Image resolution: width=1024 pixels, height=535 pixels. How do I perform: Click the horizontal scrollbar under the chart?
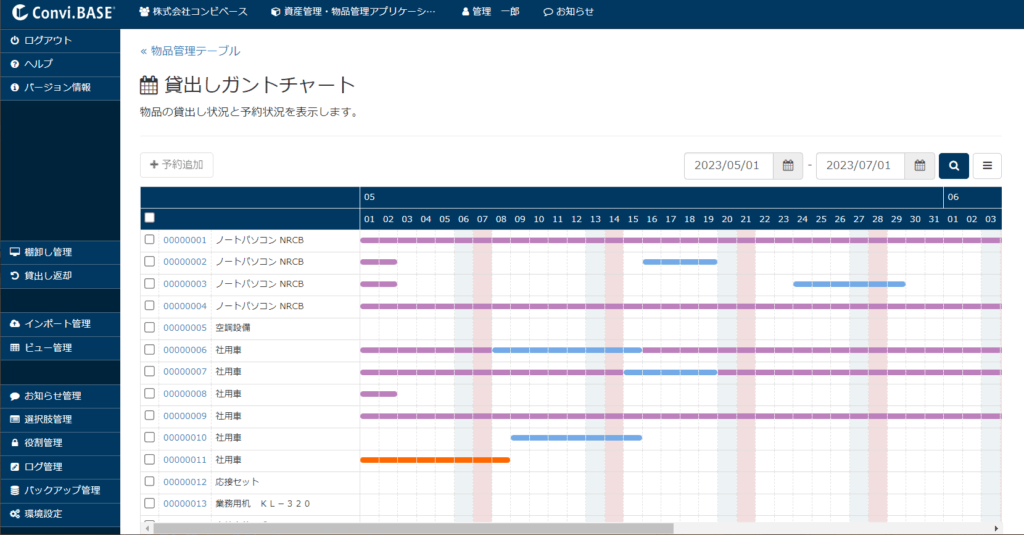[400, 528]
